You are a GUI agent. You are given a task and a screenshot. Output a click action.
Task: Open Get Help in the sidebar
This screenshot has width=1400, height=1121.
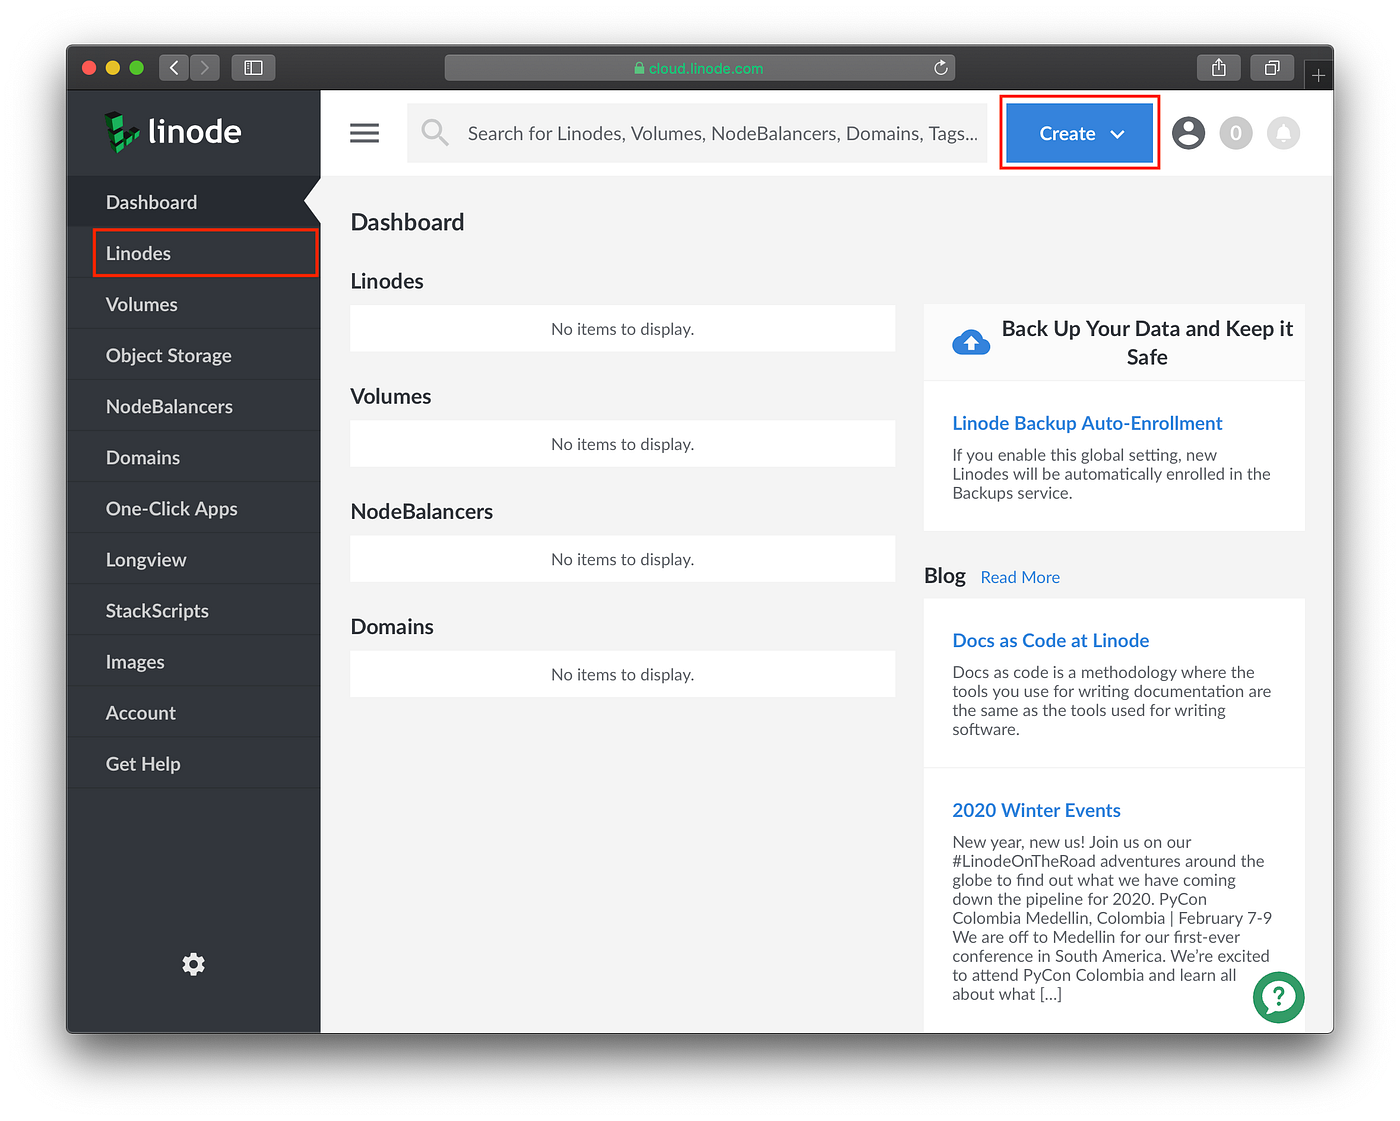(x=194, y=763)
